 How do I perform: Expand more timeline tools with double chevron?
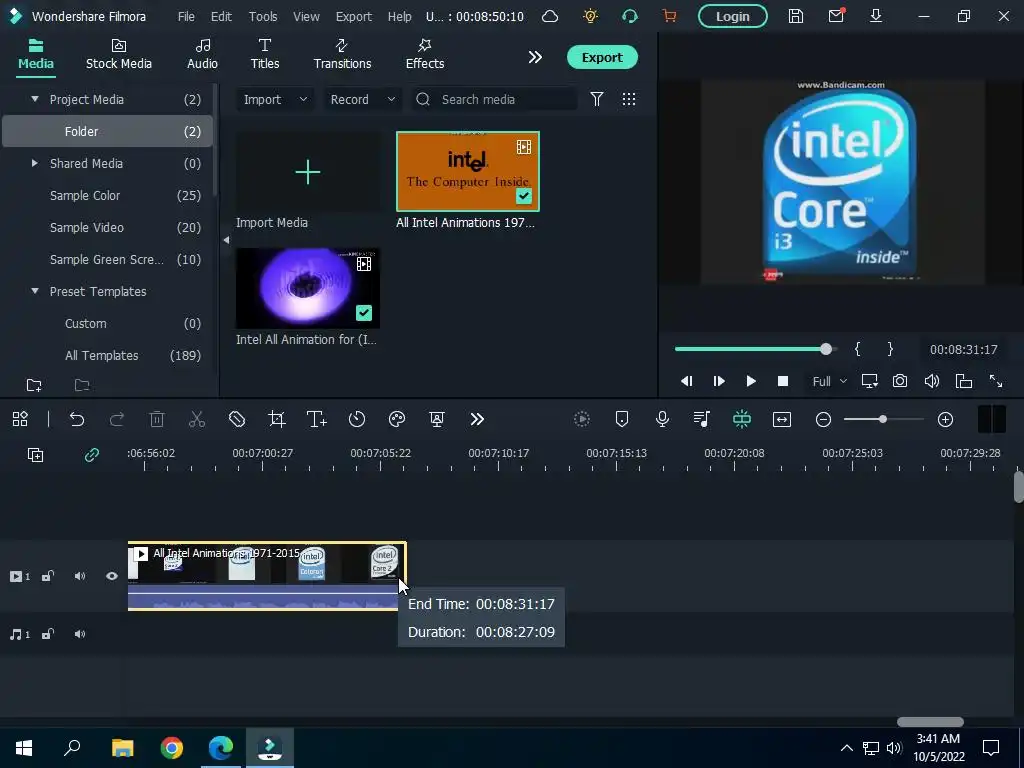(x=477, y=419)
